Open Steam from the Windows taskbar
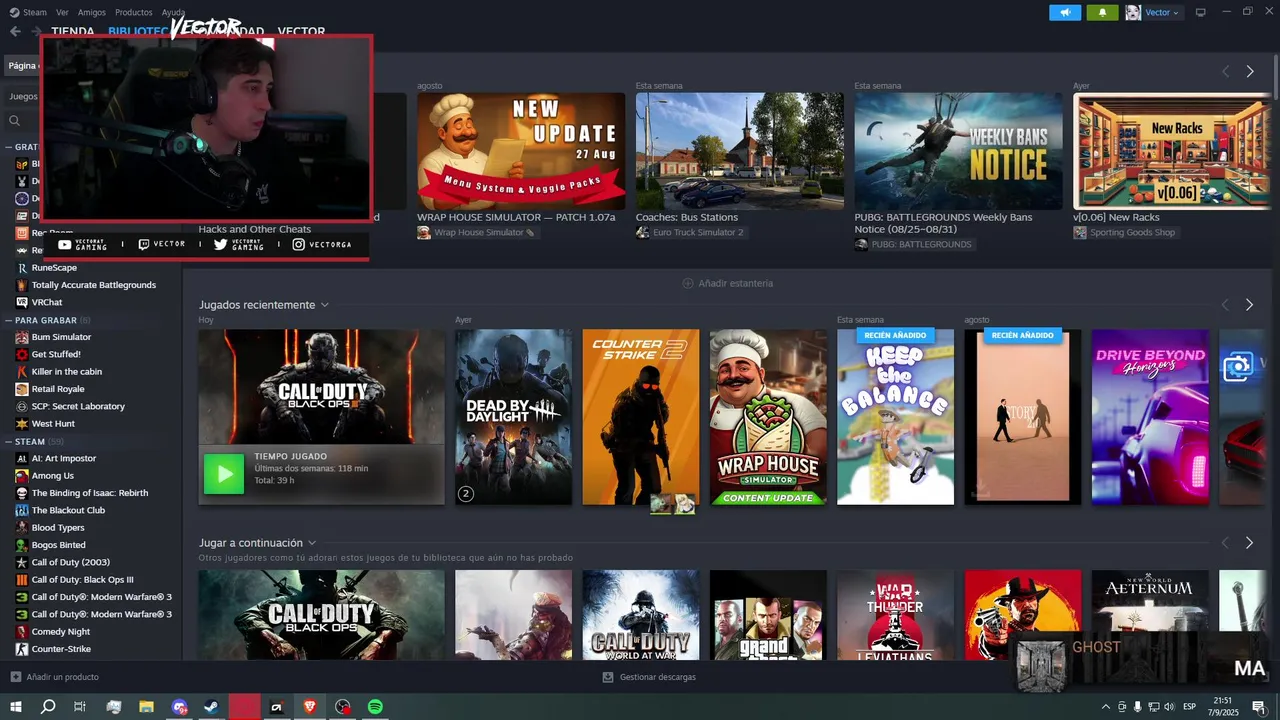Image resolution: width=1280 pixels, height=720 pixels. pos(212,707)
